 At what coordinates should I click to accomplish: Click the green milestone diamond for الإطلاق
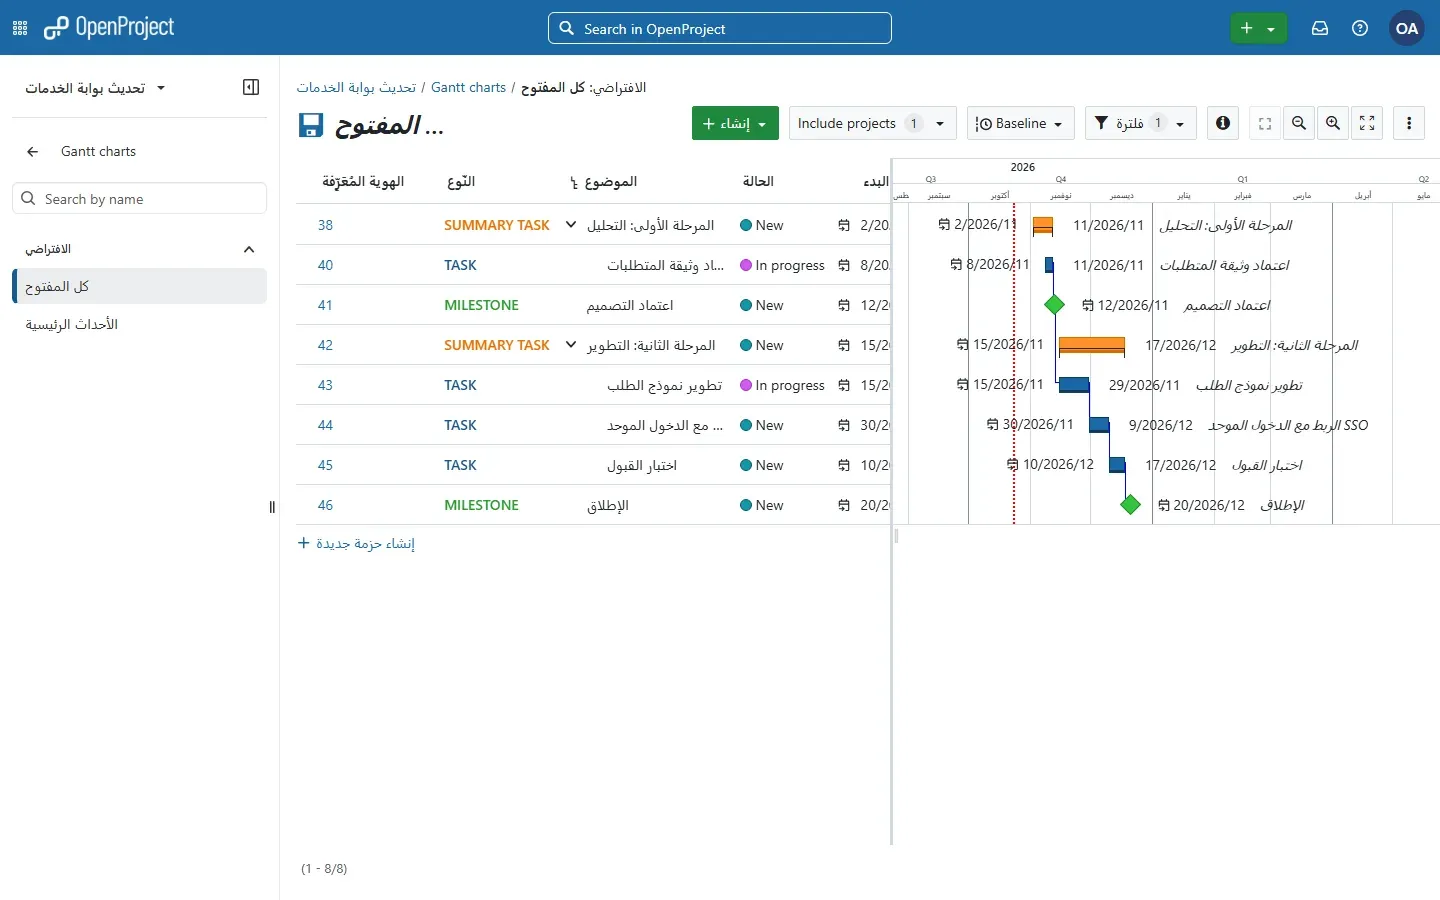tap(1131, 505)
